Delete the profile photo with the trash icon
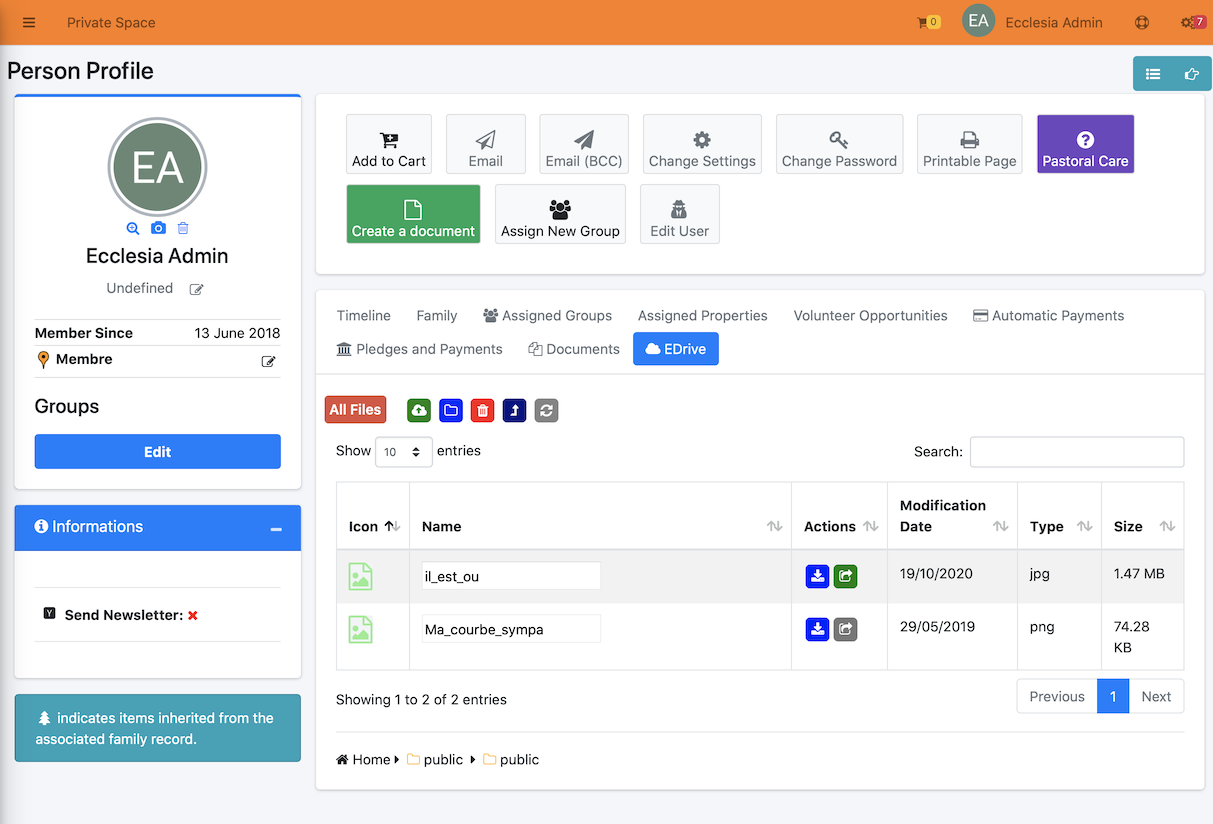Image resolution: width=1213 pixels, height=824 pixels. [x=183, y=228]
